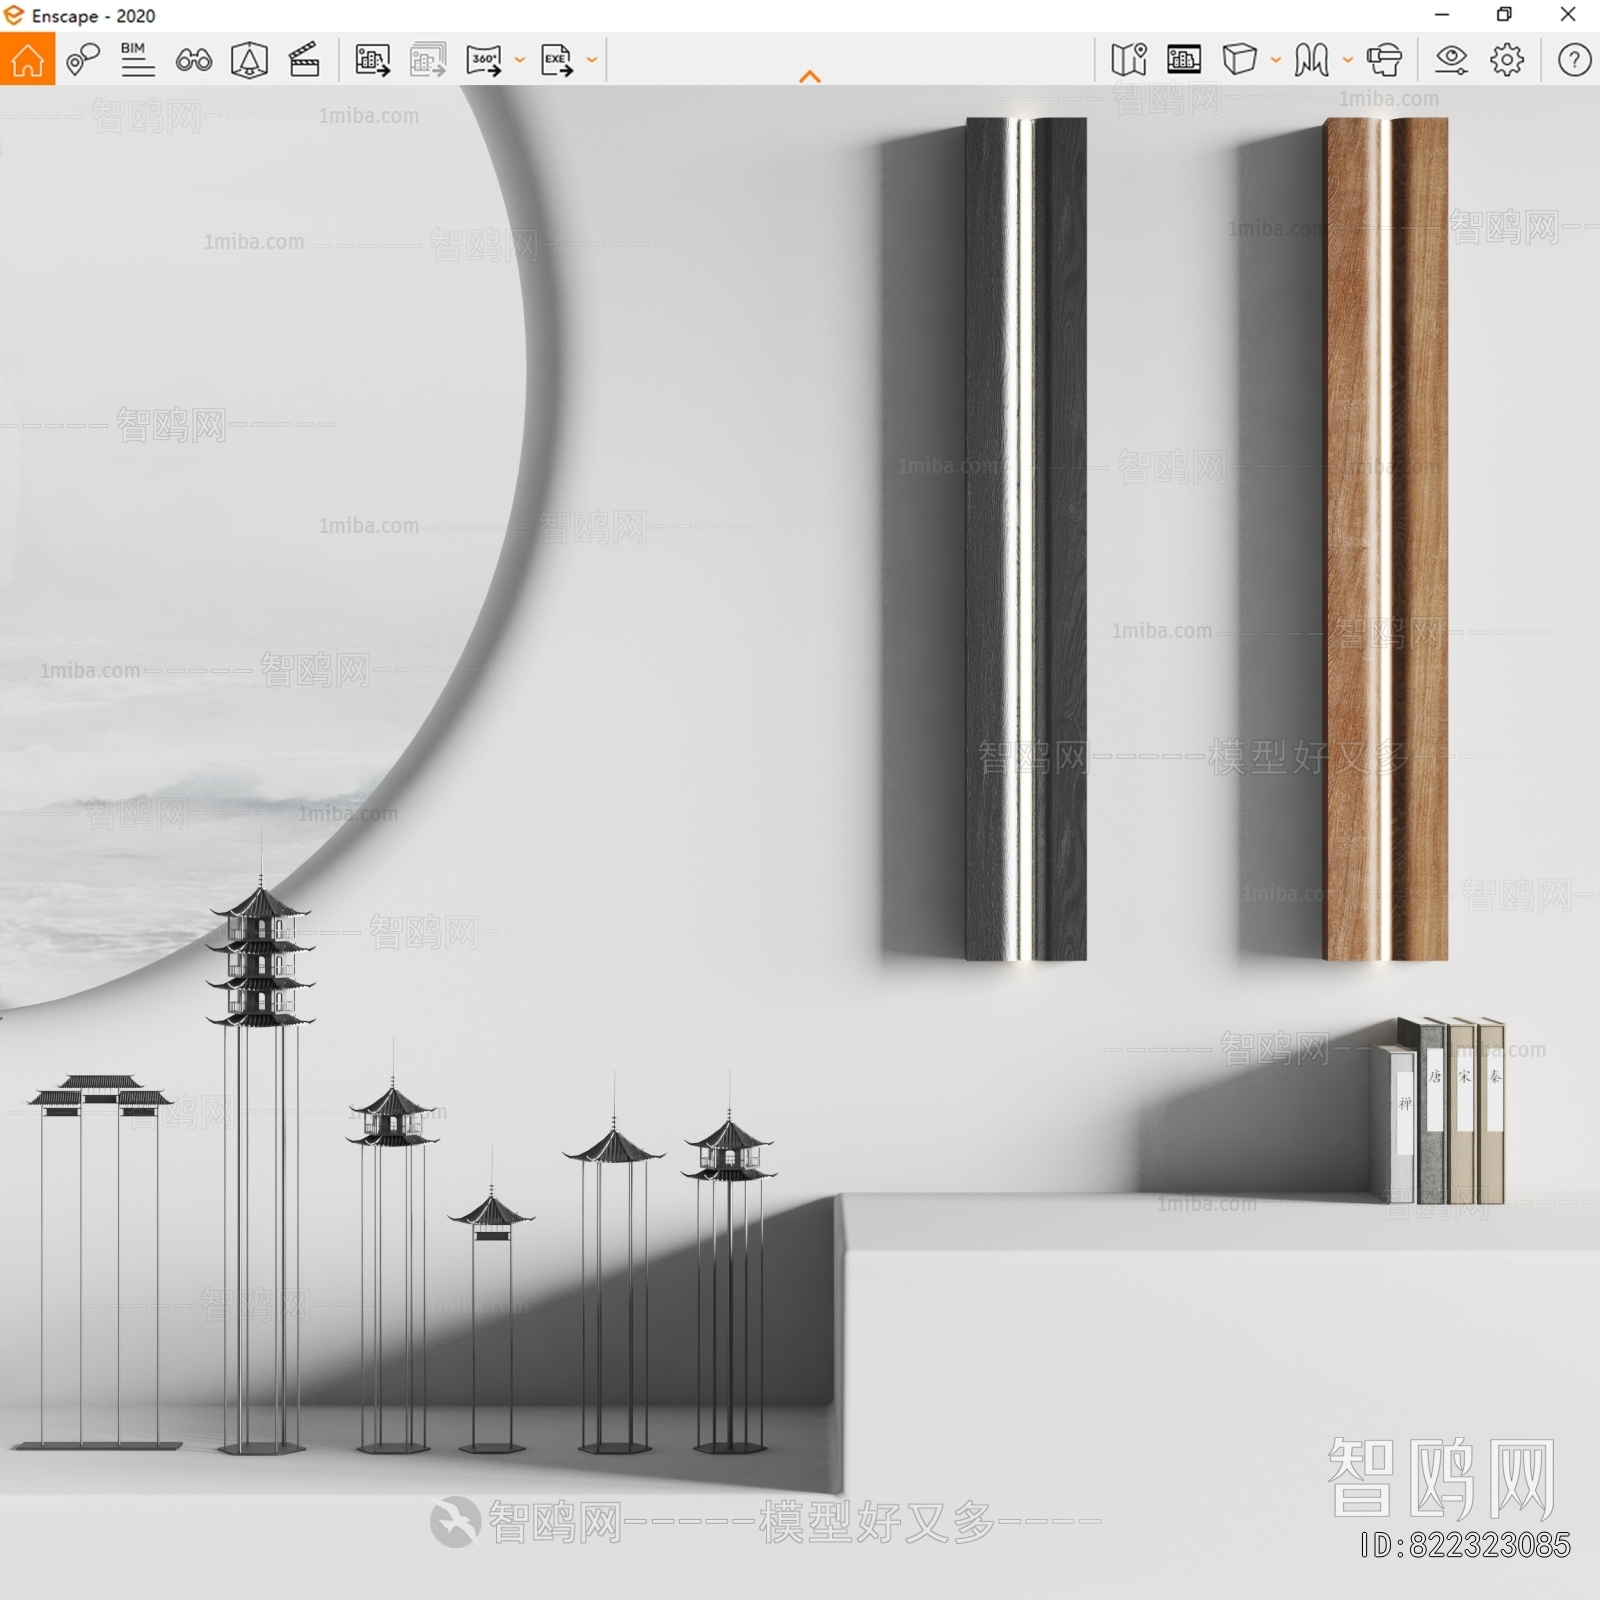
Task: Click the EXE standalone export icon
Action: click(x=557, y=60)
